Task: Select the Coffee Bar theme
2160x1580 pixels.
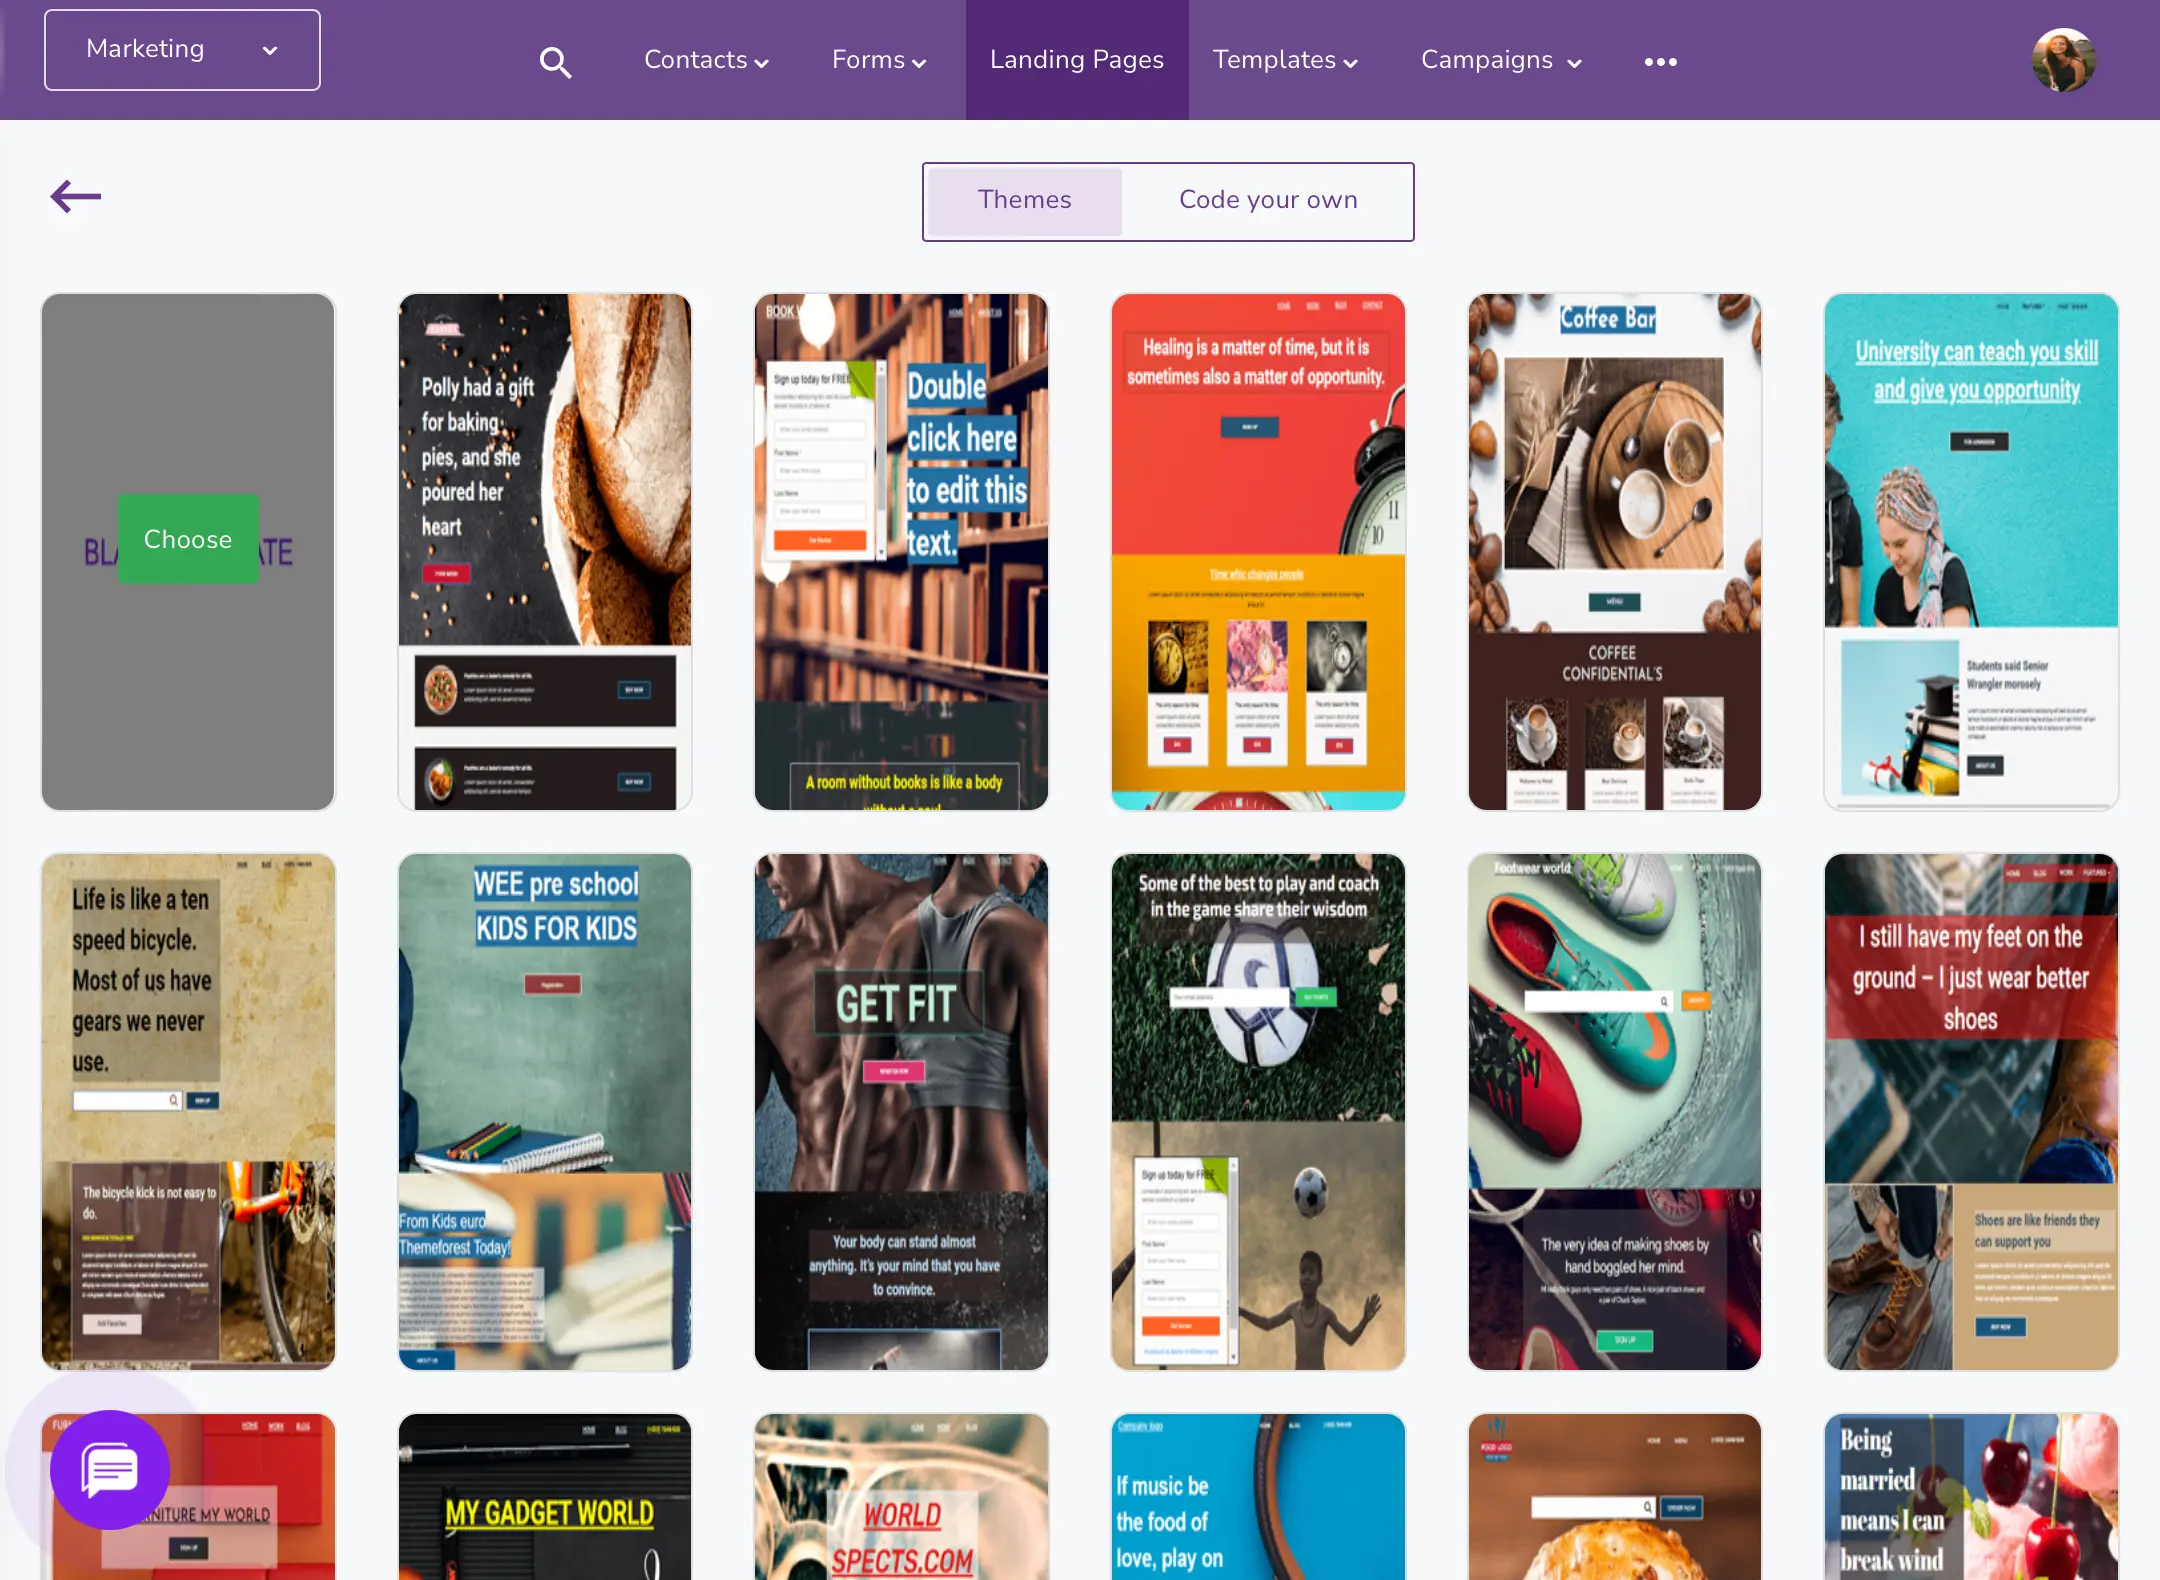Action: pyautogui.click(x=1615, y=551)
